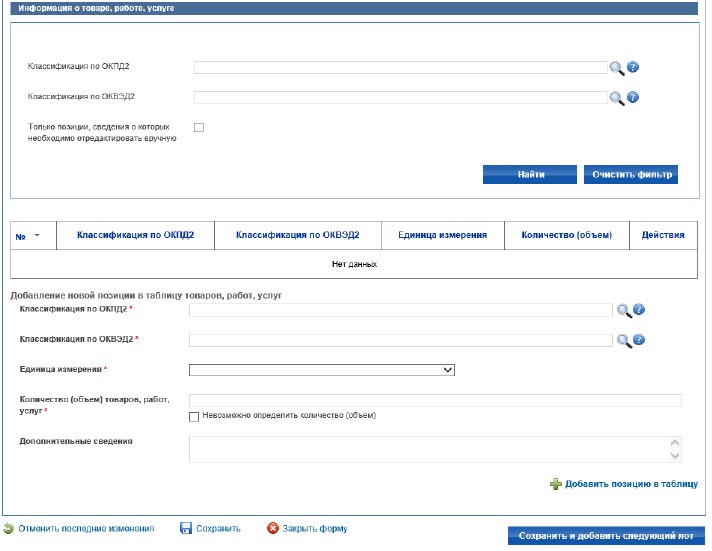Open help icon for new position ОКВЭД2

pos(639,340)
